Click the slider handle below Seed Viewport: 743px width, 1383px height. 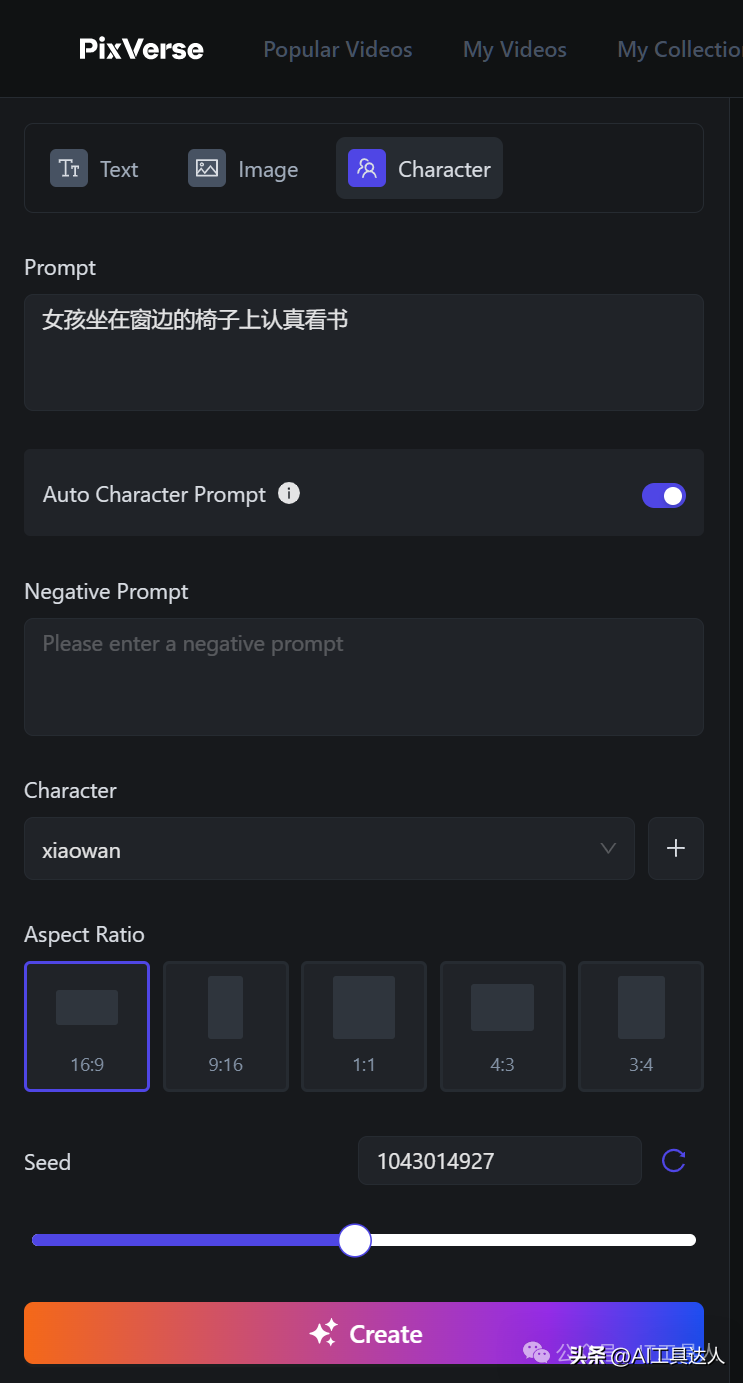point(355,1240)
